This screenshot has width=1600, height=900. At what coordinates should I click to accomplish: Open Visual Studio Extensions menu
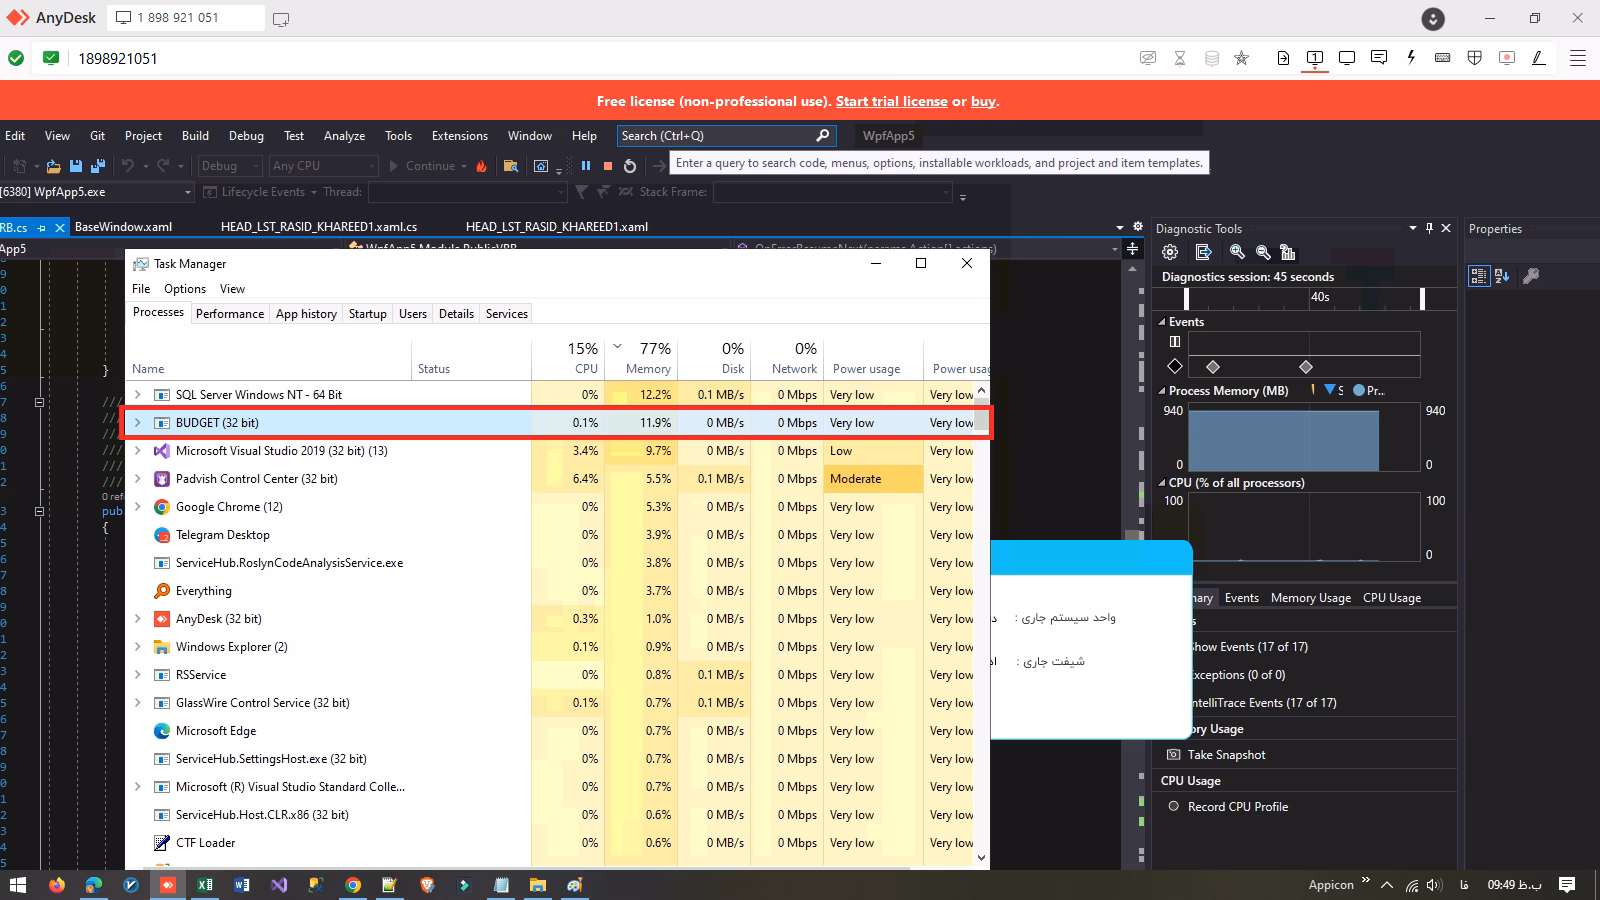coord(460,136)
